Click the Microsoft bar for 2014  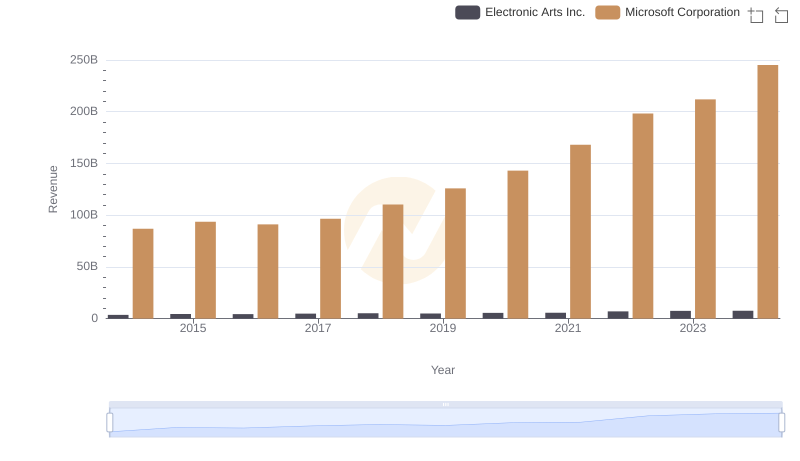[x=143, y=273]
